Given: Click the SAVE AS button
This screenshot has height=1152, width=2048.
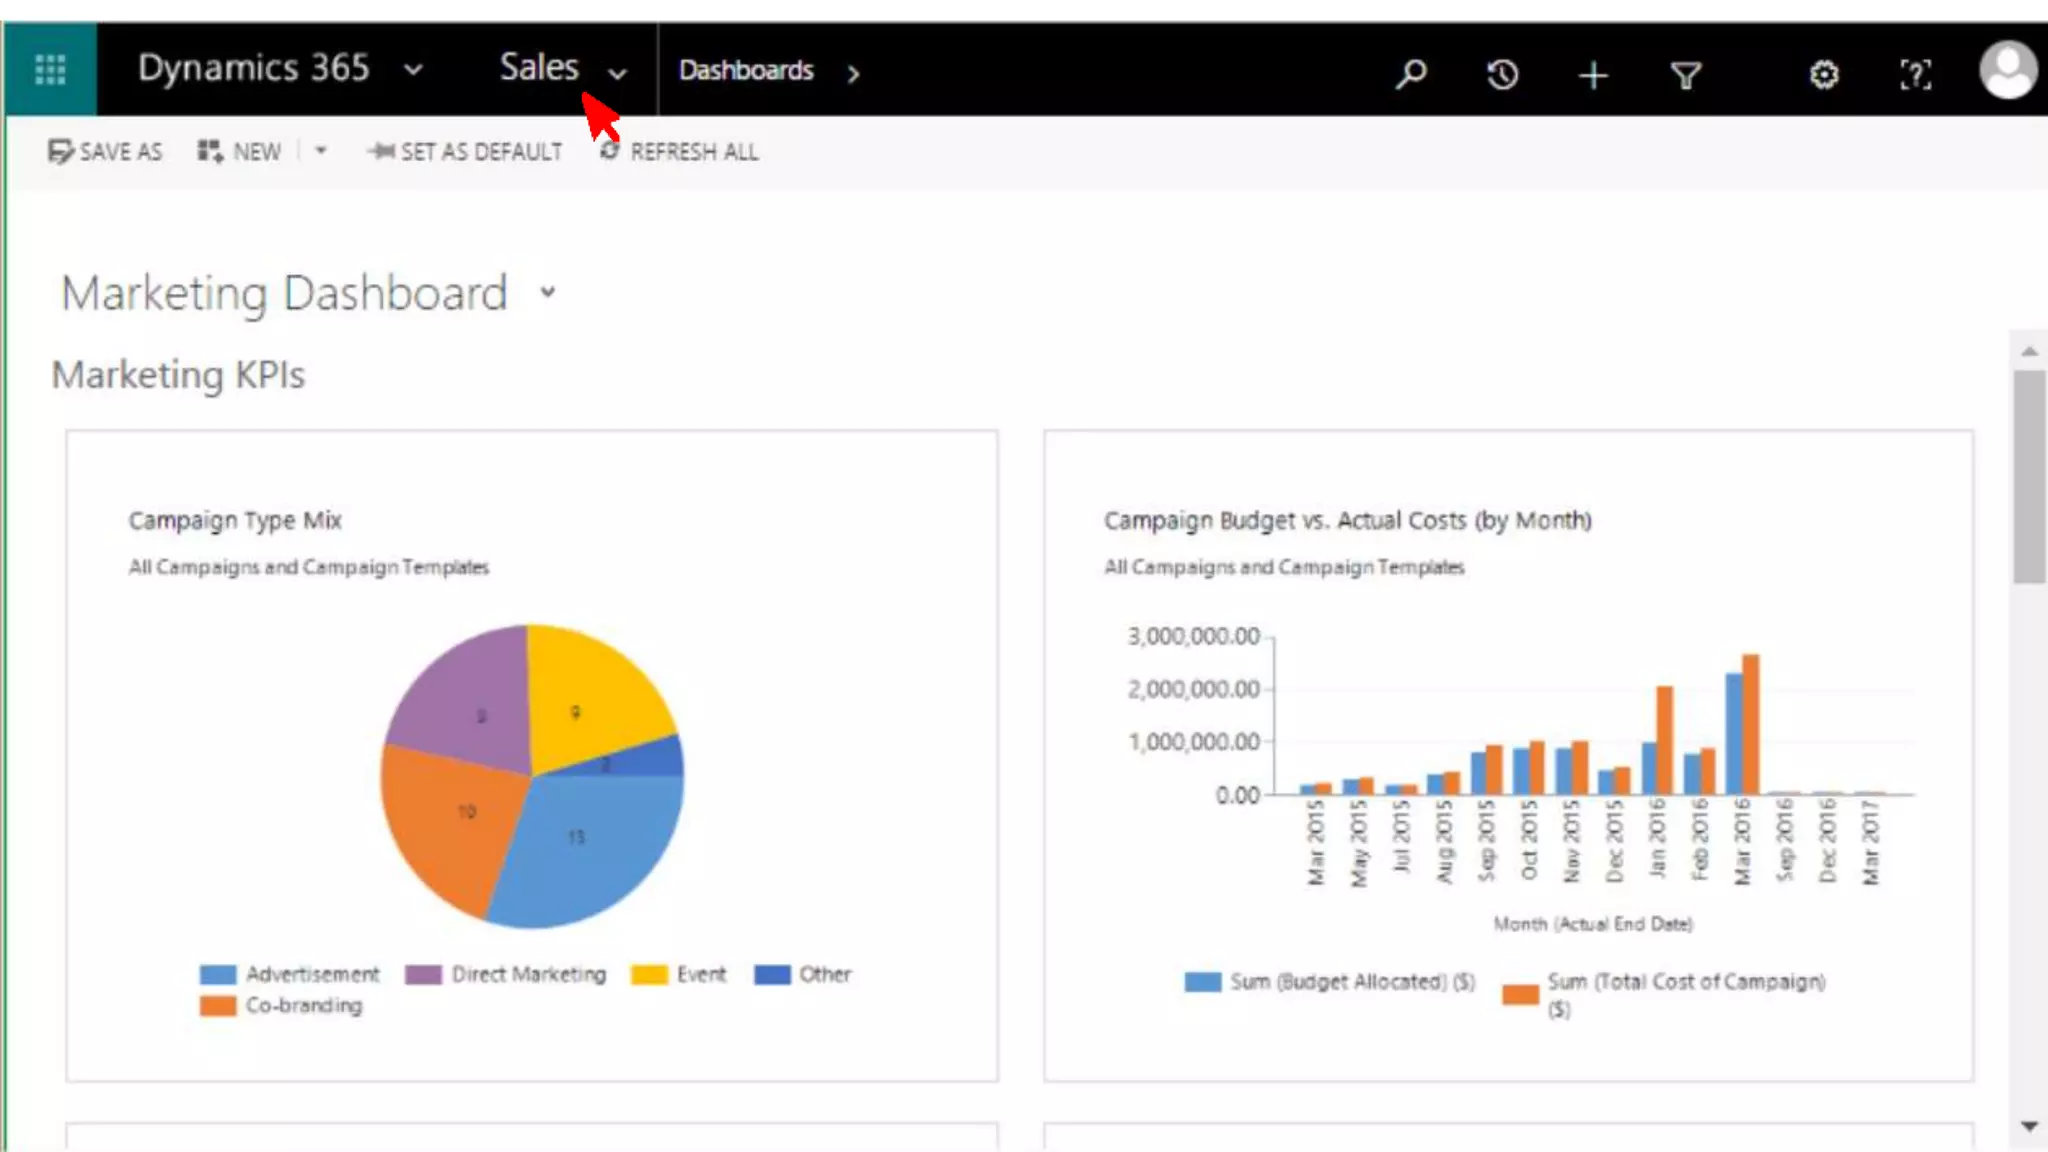Looking at the screenshot, I should pyautogui.click(x=105, y=151).
